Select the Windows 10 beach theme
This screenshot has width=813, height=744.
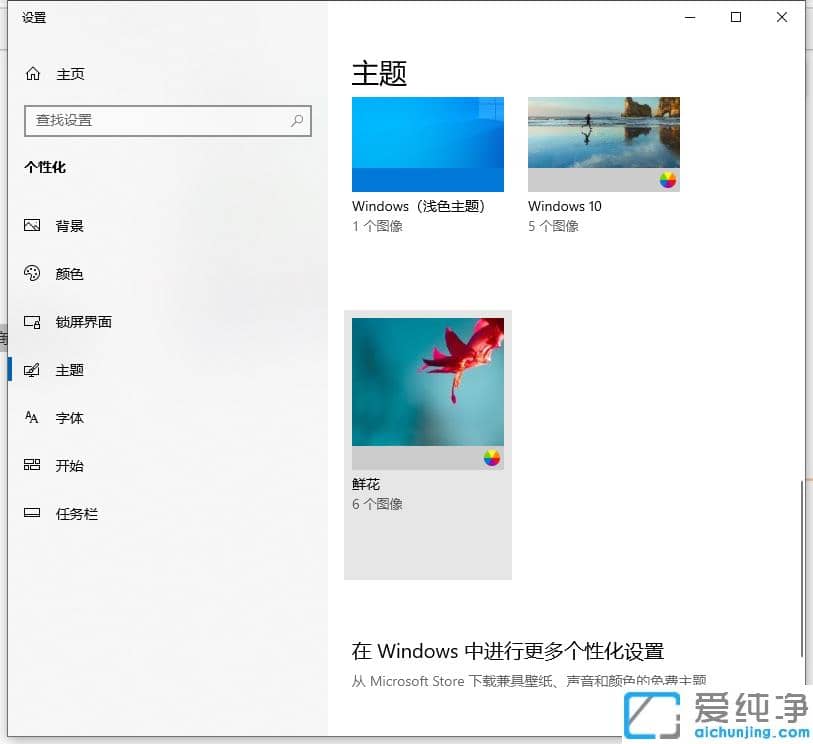pos(604,140)
